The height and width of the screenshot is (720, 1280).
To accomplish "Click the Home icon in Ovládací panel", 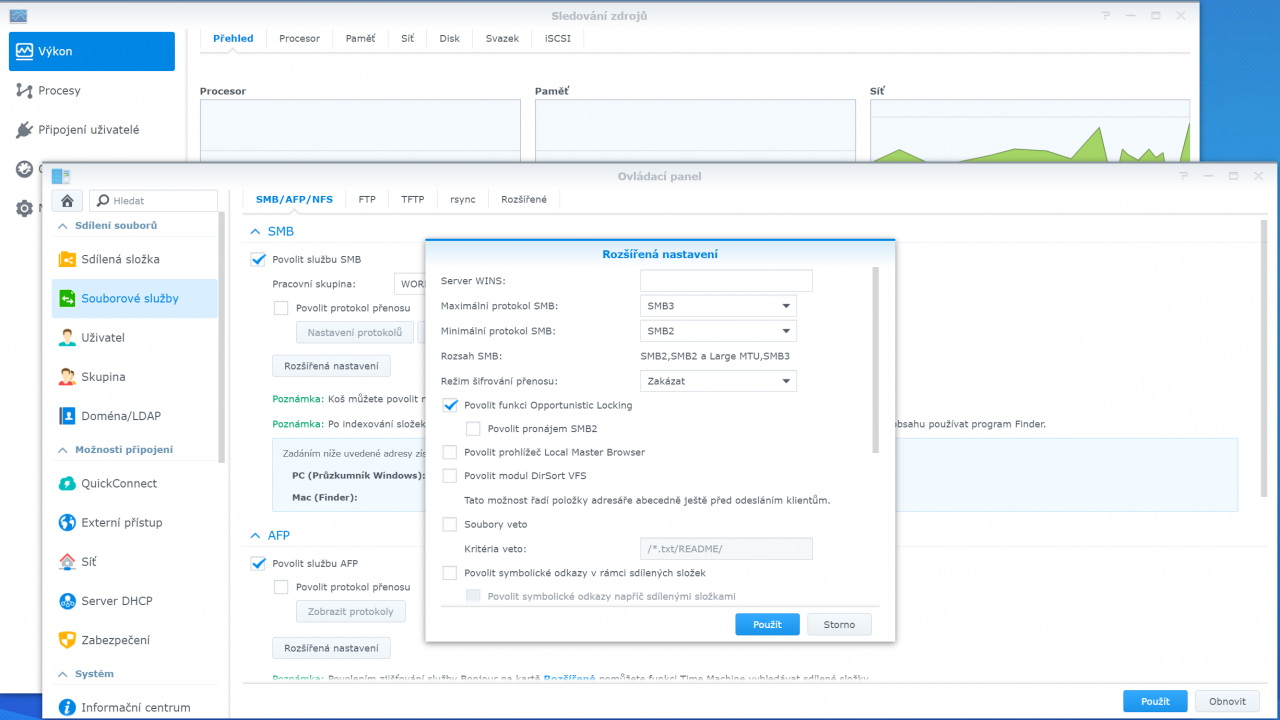I will click(67, 201).
